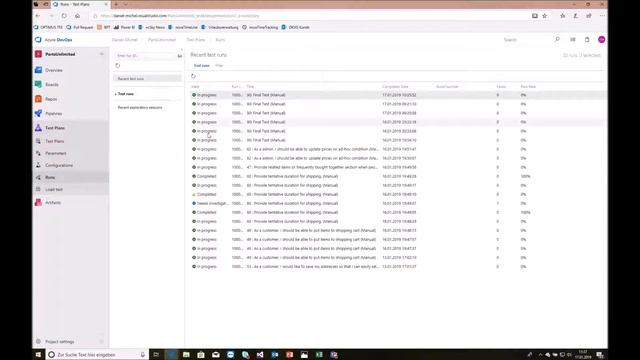Add page to favorites with star icon

544,16
